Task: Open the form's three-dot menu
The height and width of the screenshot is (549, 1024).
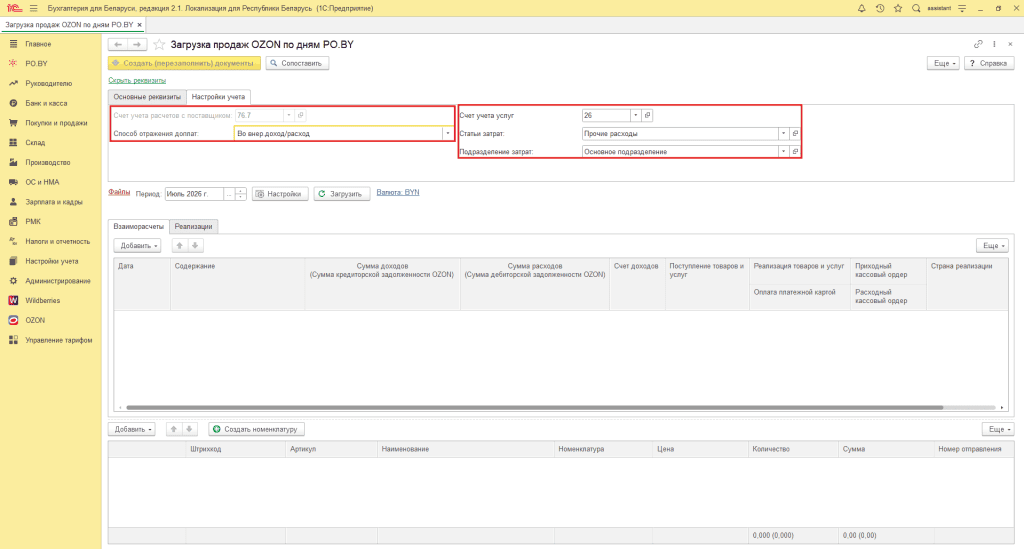Action: tap(994, 44)
